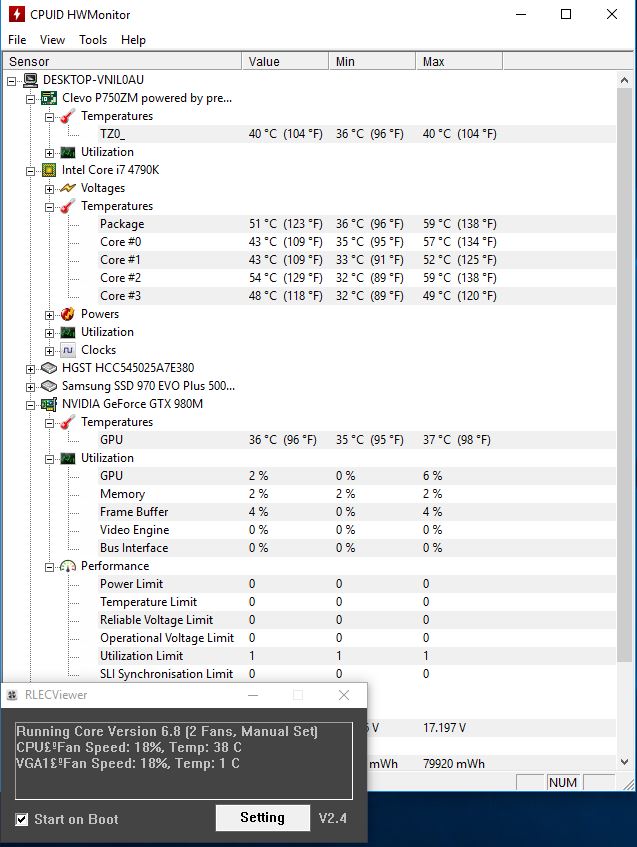The image size is (637, 847).
Task: Click the HGST hard drive icon
Action: coord(49,368)
